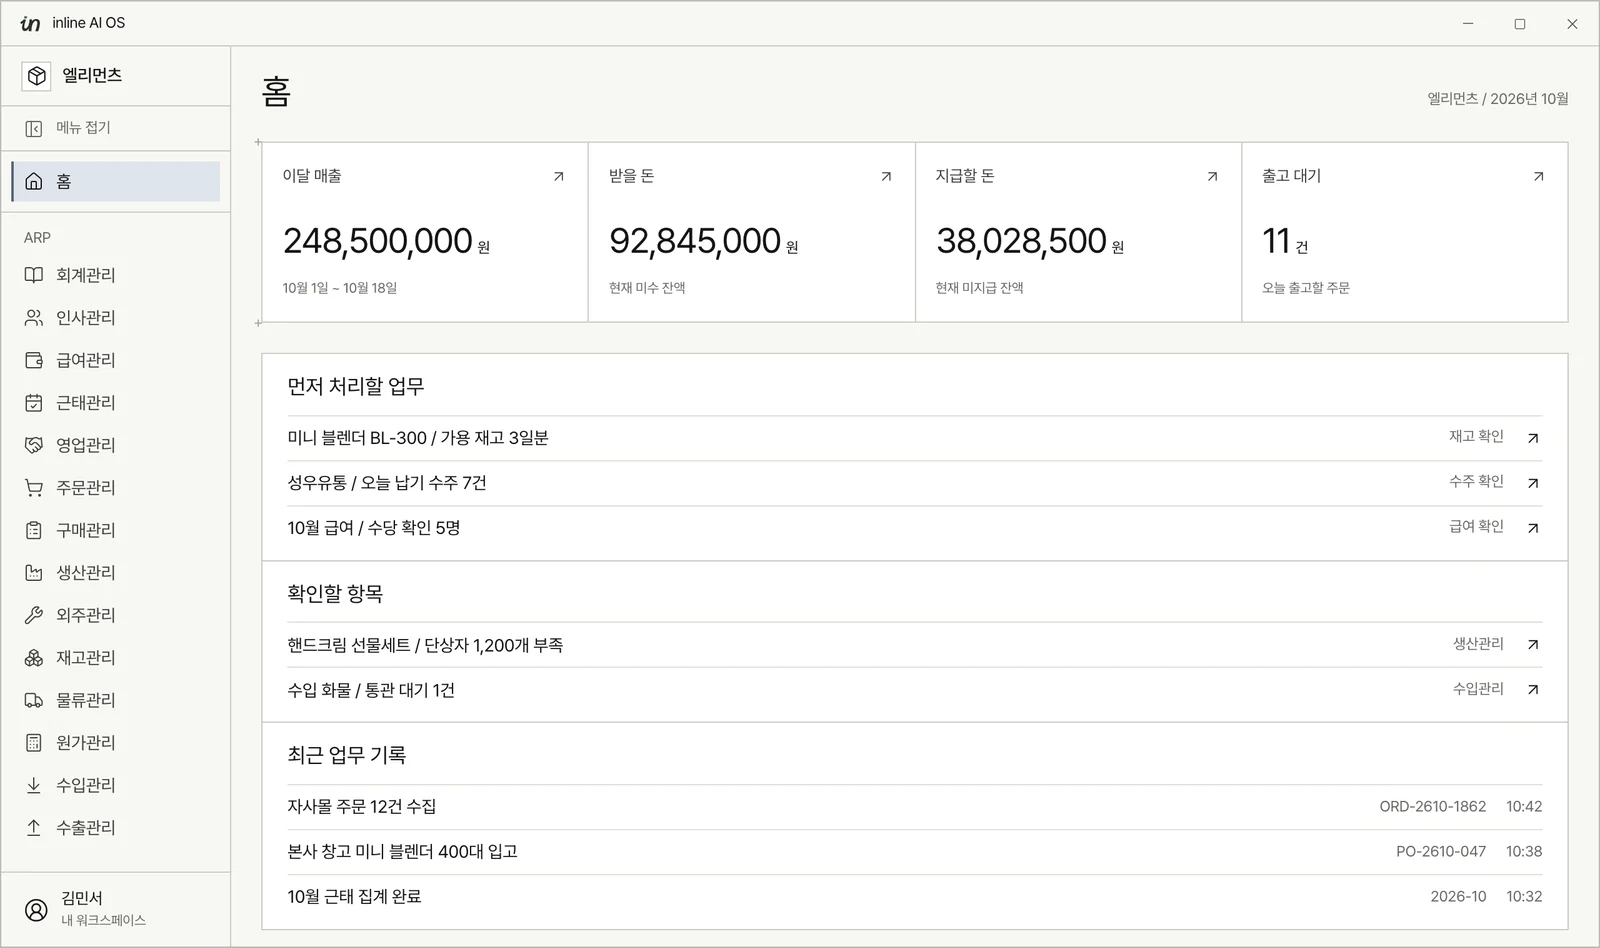Open 받을 돈 card arrow

(x=886, y=176)
